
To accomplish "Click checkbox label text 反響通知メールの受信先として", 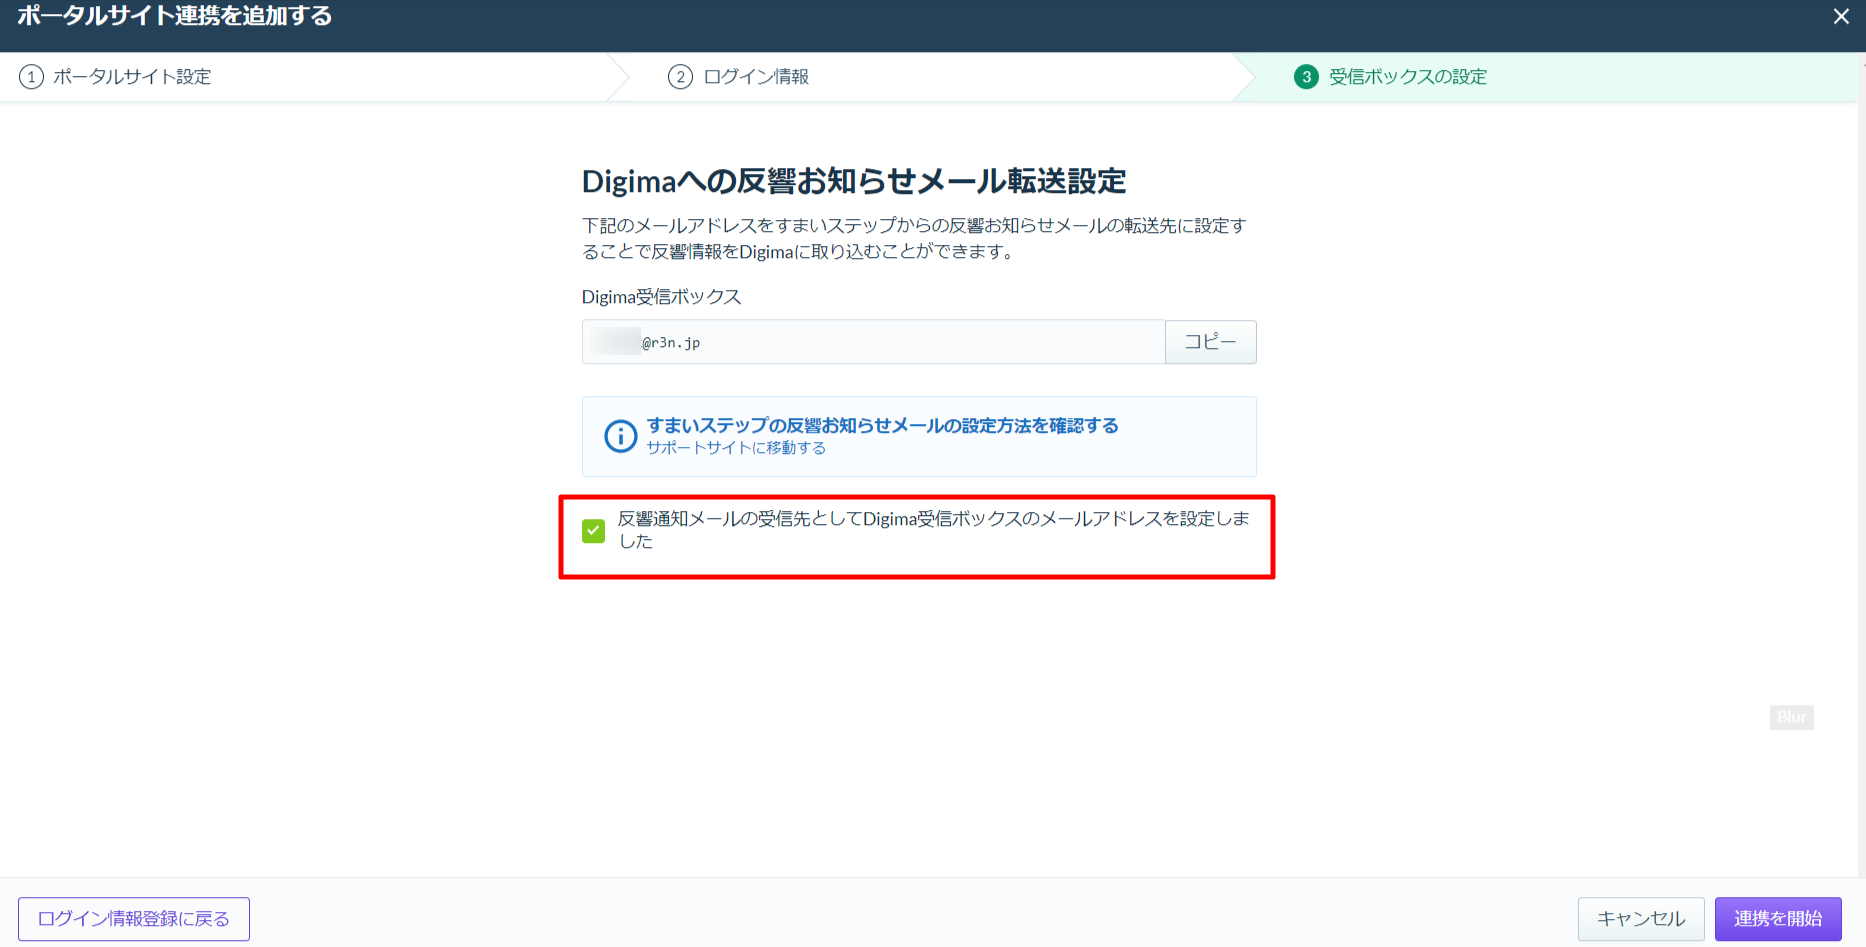I will coord(934,529).
